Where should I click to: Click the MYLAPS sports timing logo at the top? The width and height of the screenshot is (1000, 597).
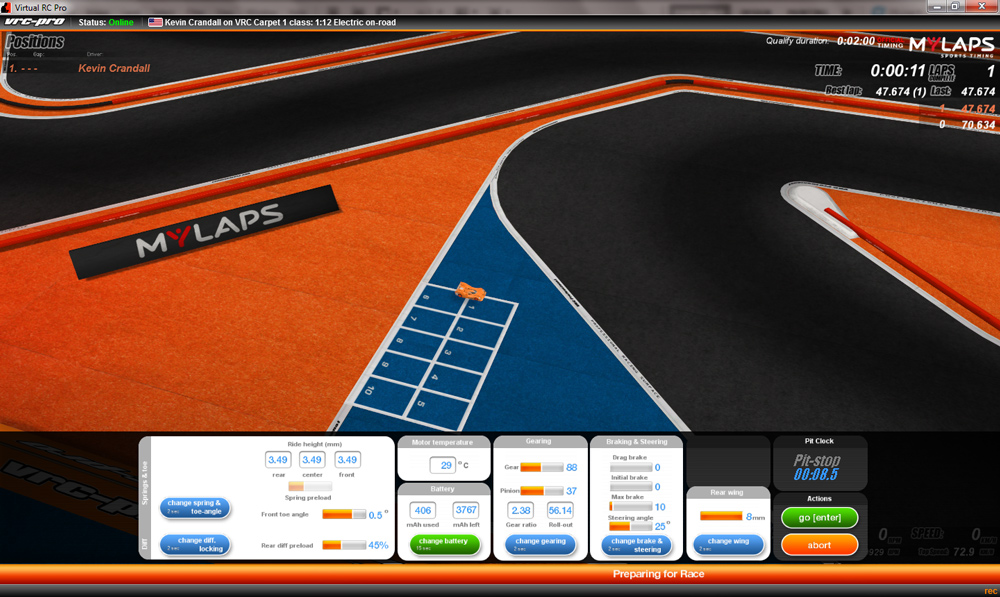[x=951, y=45]
